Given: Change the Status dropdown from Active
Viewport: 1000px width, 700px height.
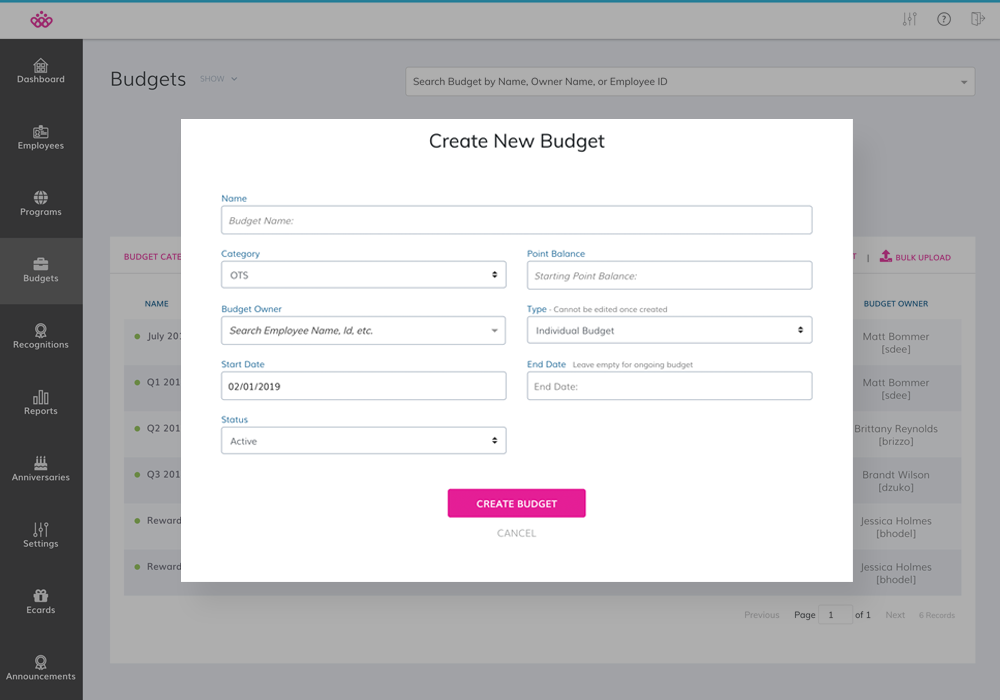Looking at the screenshot, I should (x=363, y=440).
